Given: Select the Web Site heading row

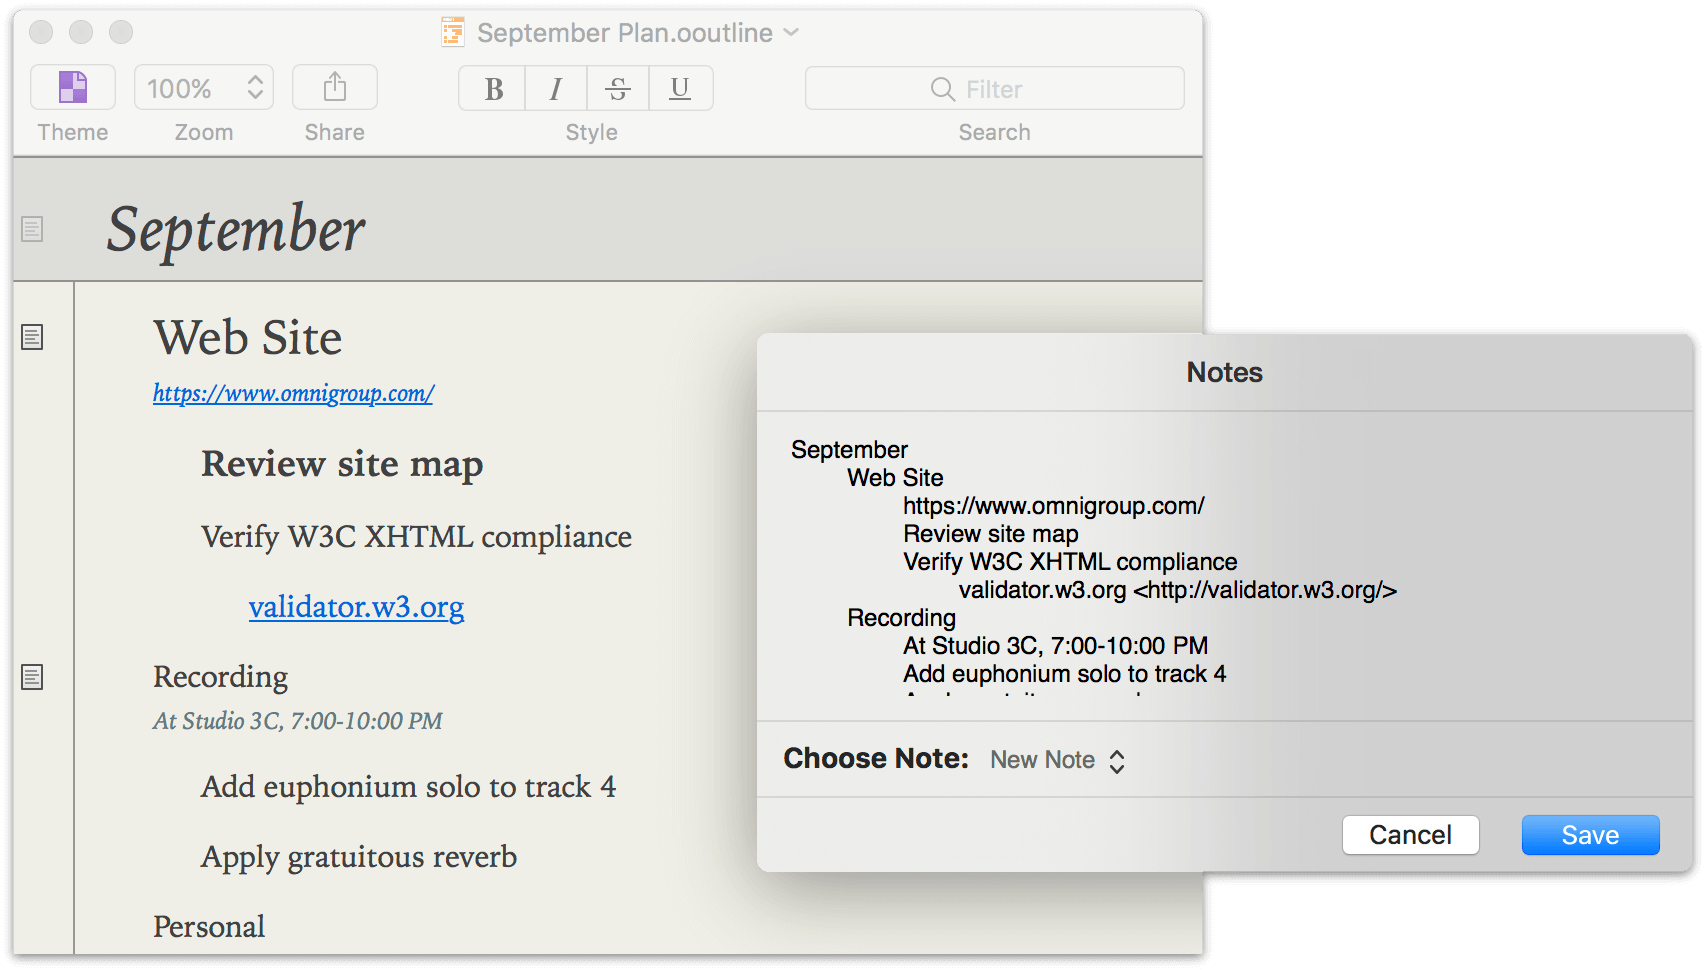Looking at the screenshot, I should 248,337.
